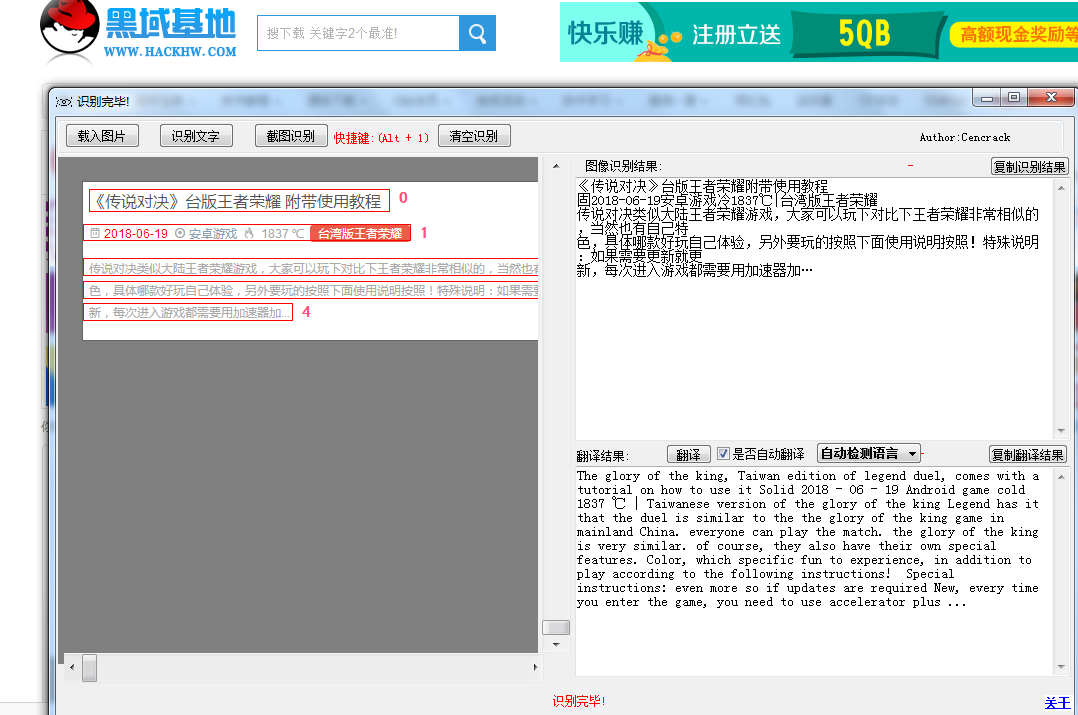
Task: Click the 快捷键 (Alt + 1) hint text
Action: pyautogui.click(x=382, y=138)
